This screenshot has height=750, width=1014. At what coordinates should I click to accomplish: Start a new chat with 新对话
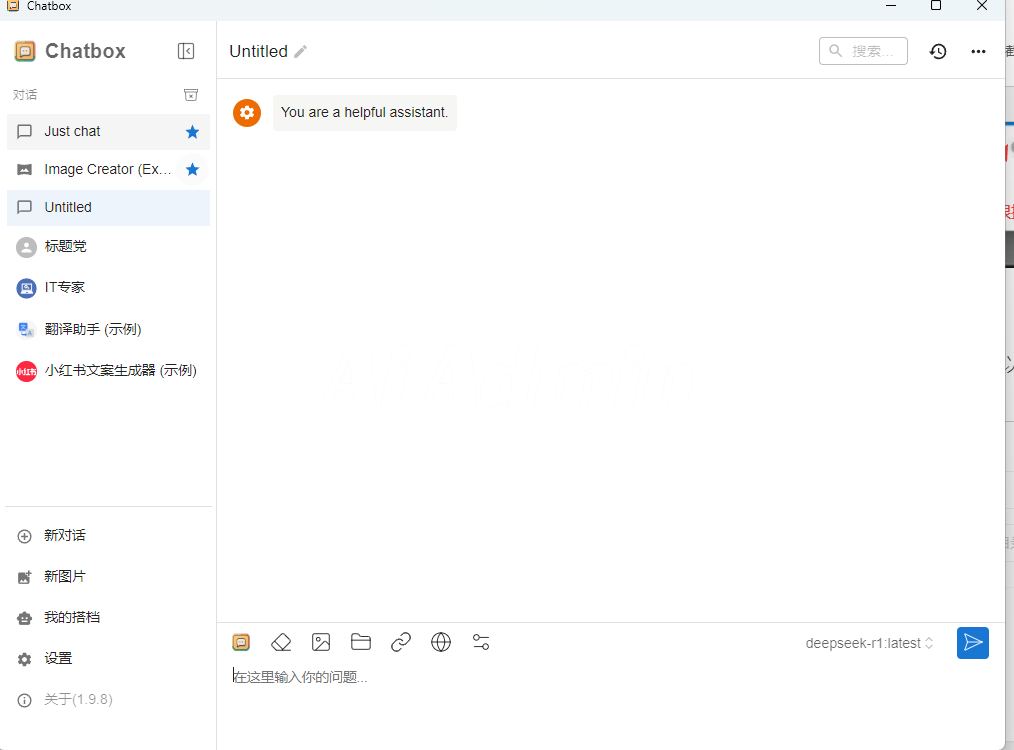[x=65, y=535]
